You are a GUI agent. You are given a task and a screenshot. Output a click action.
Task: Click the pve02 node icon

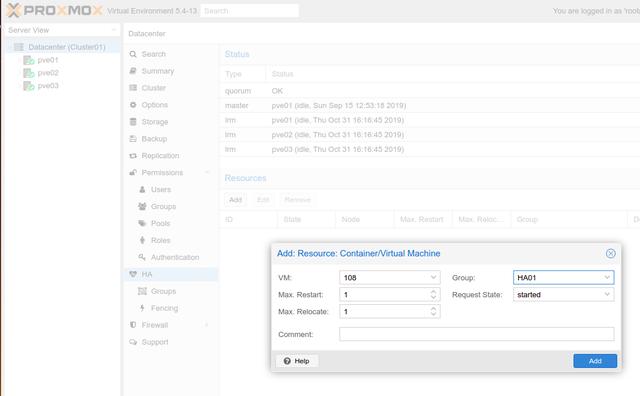(x=29, y=73)
